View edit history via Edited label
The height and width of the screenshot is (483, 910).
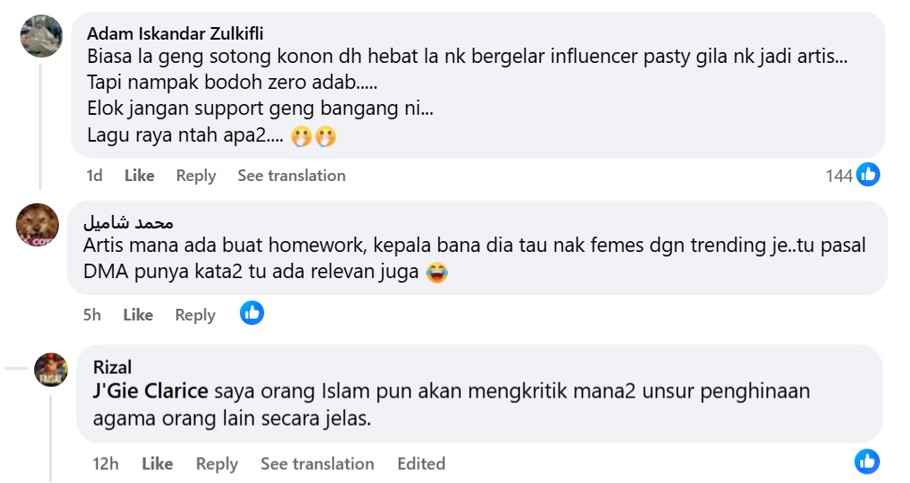point(420,463)
